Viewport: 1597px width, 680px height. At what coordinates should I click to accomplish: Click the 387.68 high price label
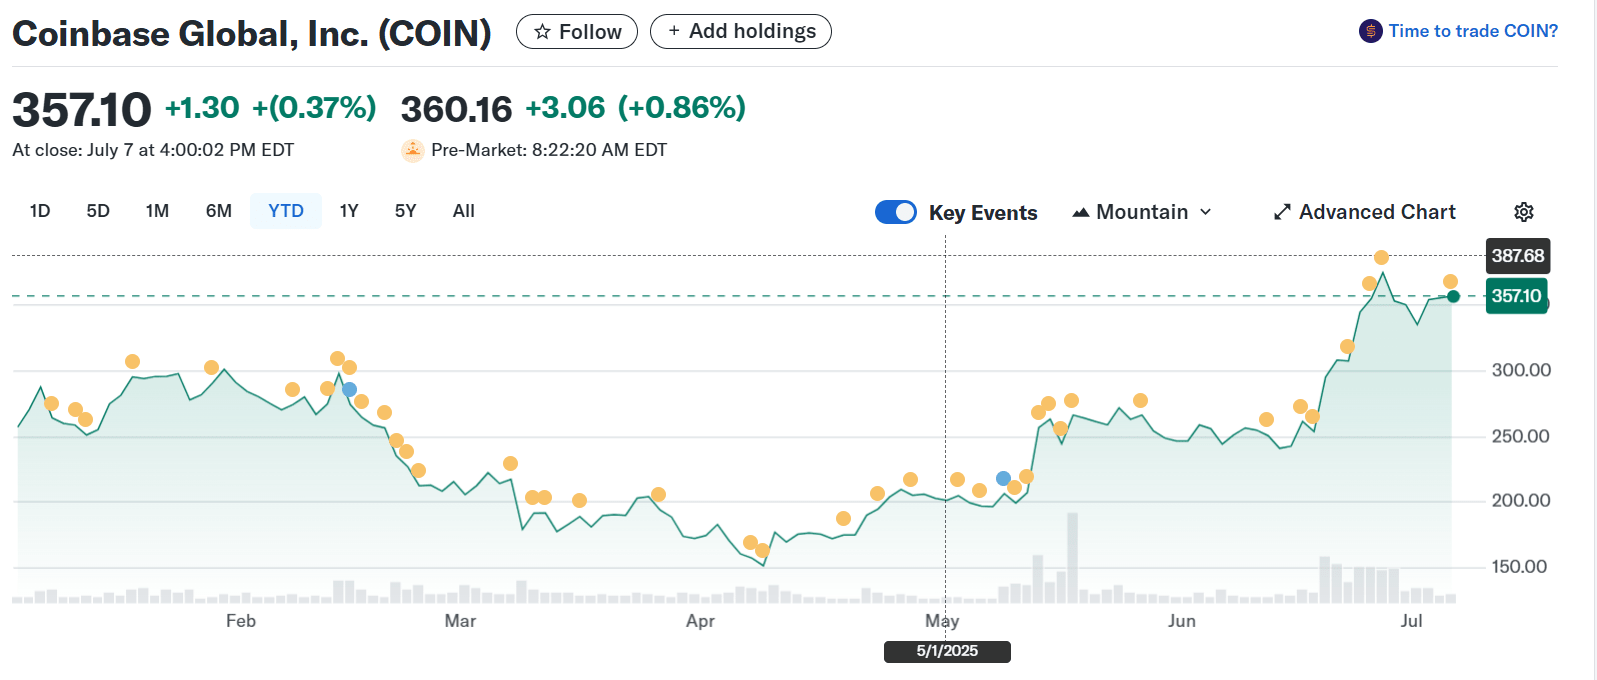click(1518, 256)
